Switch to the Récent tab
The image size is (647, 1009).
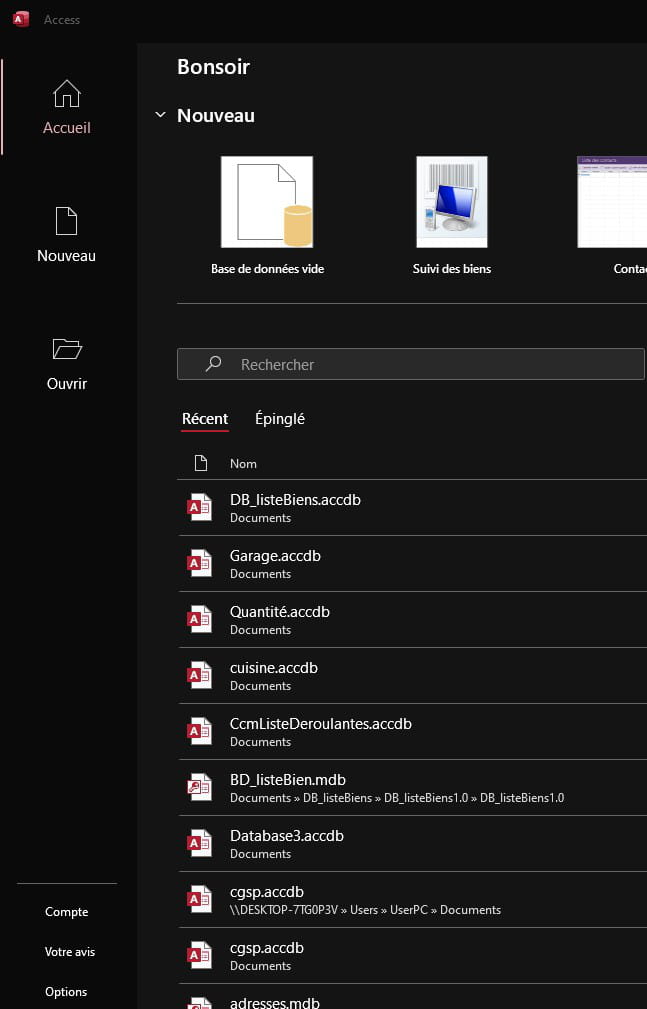[x=205, y=419]
